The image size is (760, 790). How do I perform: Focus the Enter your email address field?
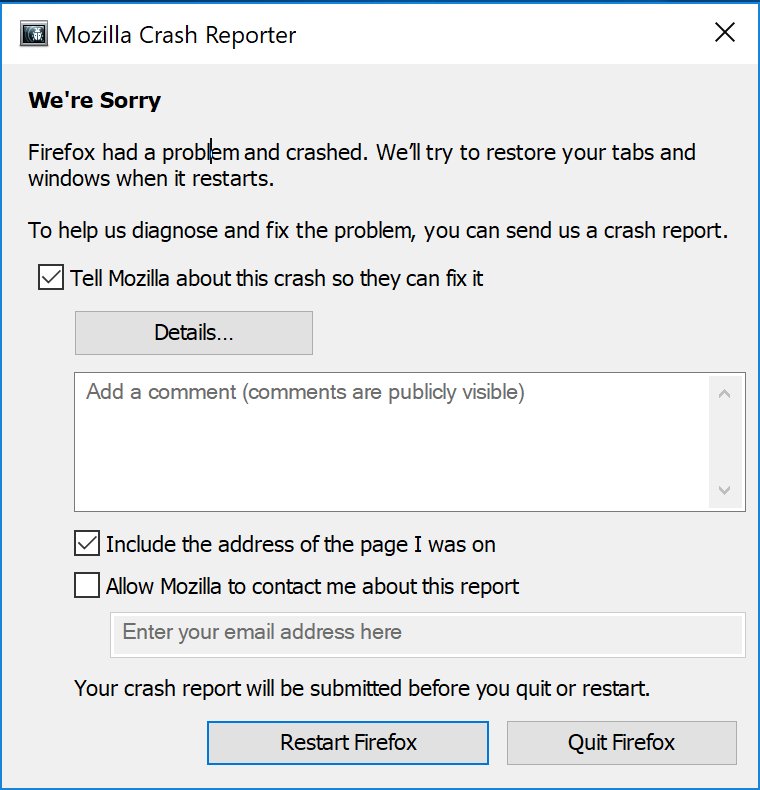[x=427, y=633]
